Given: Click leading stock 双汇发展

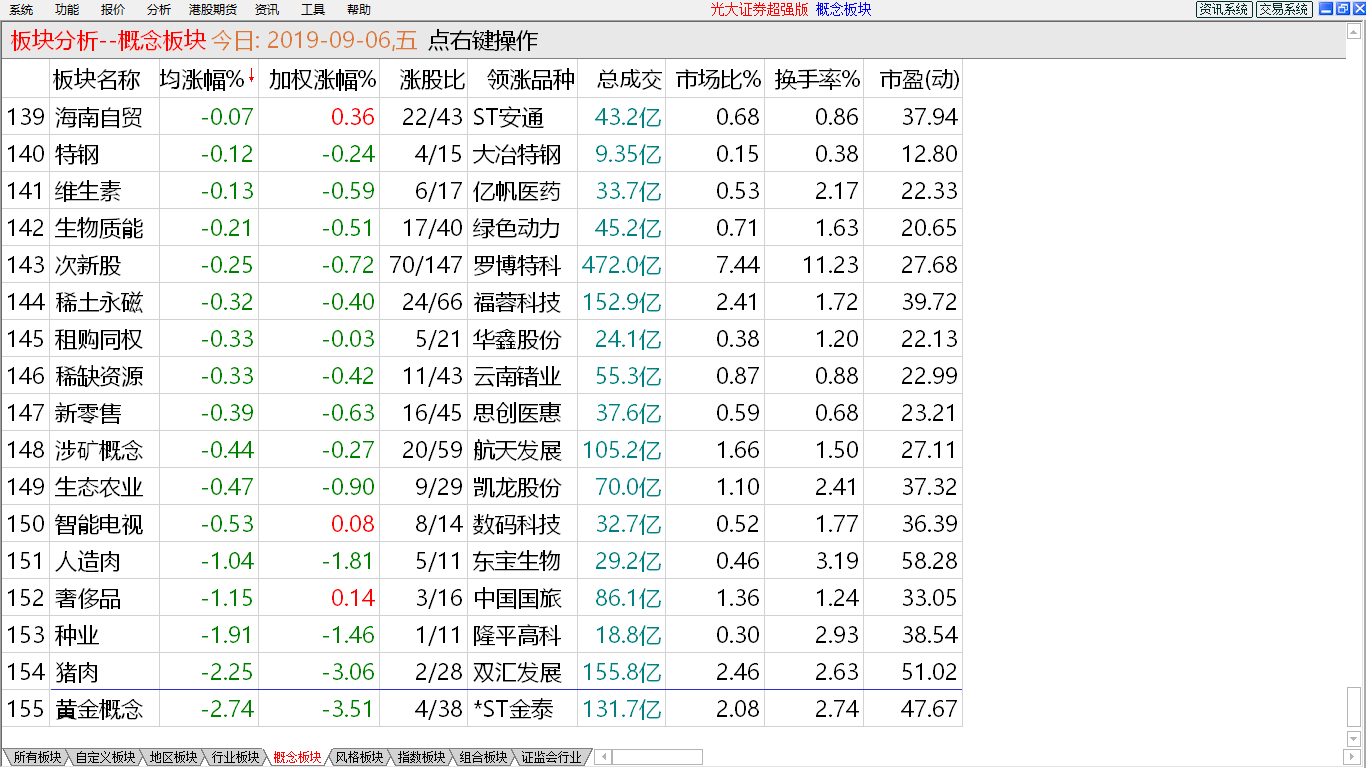Looking at the screenshot, I should pyautogui.click(x=517, y=672).
